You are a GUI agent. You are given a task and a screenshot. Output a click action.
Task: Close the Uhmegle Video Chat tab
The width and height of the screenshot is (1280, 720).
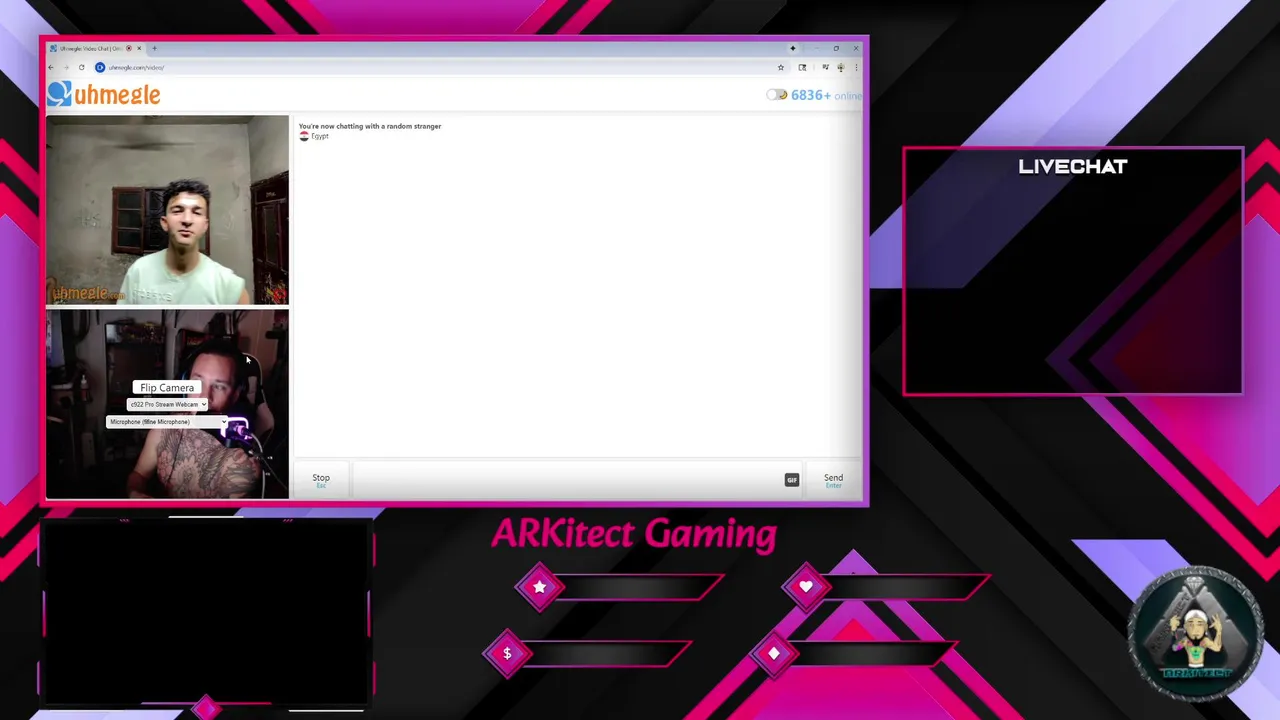click(139, 48)
